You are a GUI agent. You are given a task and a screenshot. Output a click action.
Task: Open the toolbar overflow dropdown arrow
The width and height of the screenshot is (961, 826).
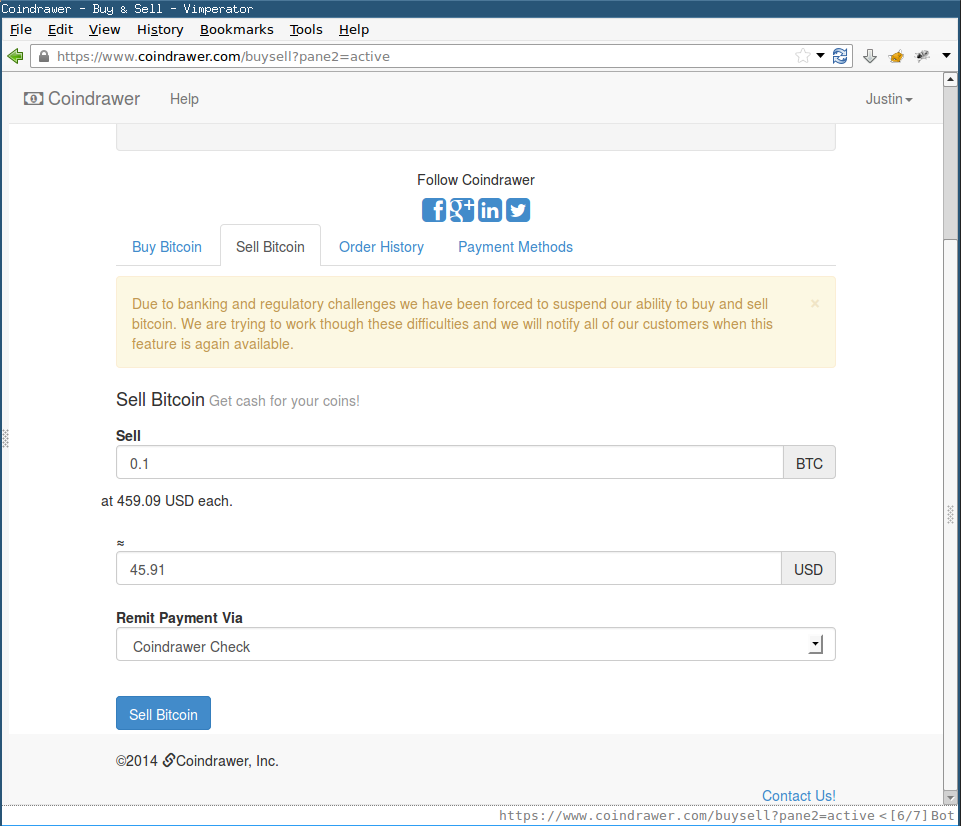(x=946, y=56)
